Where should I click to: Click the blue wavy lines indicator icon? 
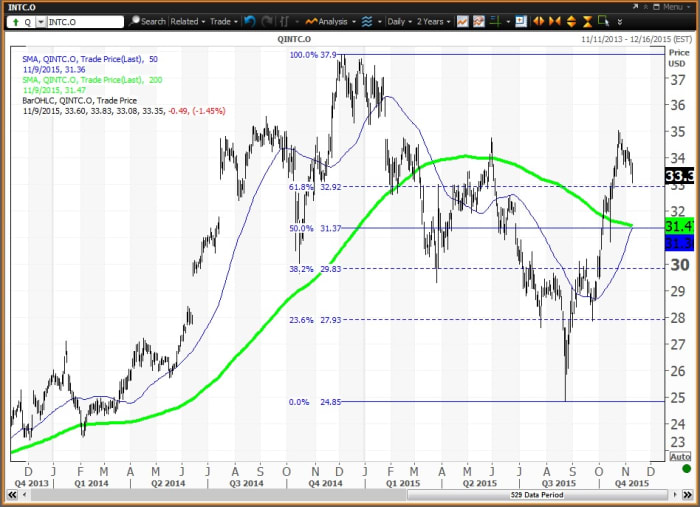(367, 21)
